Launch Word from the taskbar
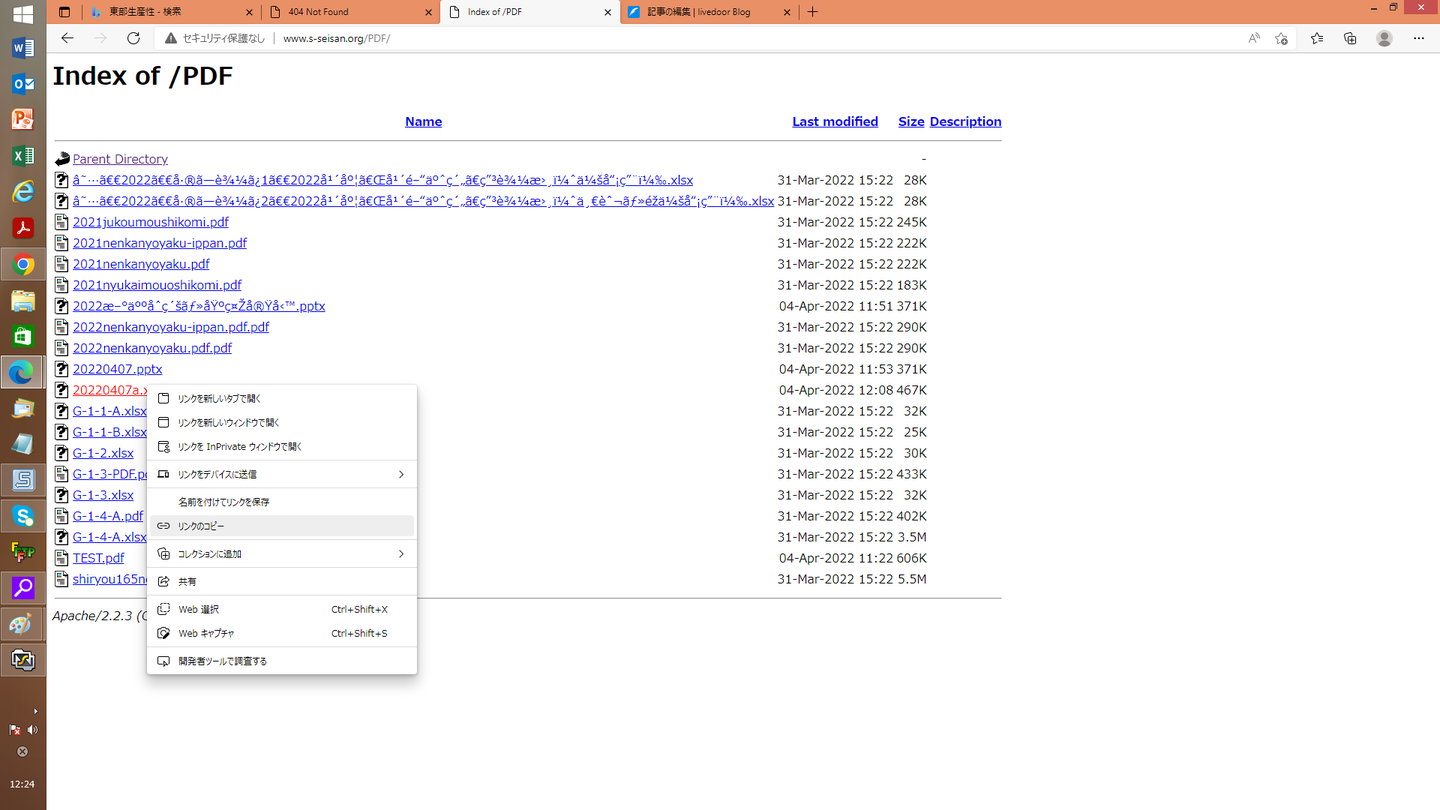 pyautogui.click(x=23, y=49)
